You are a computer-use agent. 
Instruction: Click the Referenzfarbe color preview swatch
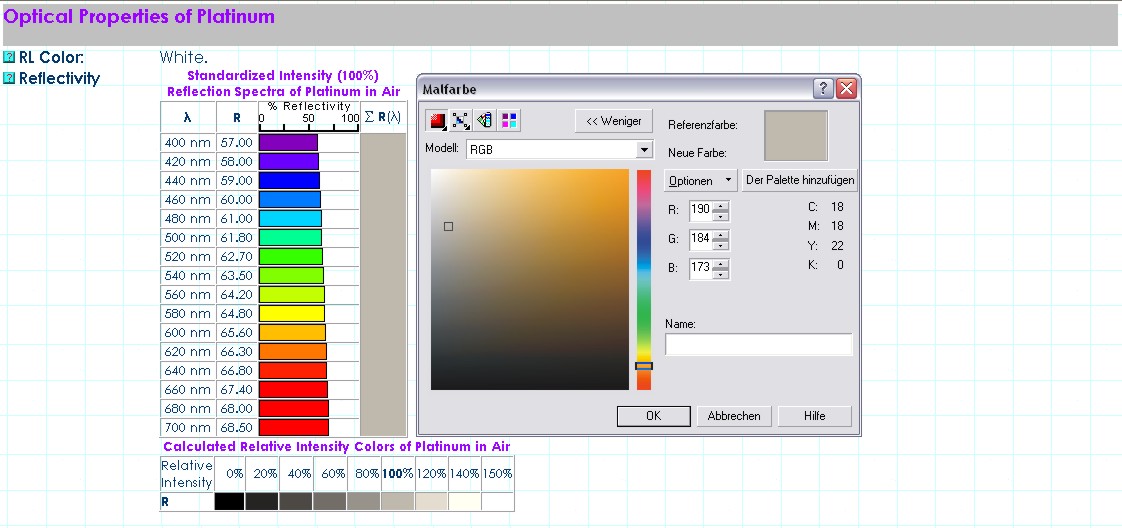pyautogui.click(x=795, y=135)
